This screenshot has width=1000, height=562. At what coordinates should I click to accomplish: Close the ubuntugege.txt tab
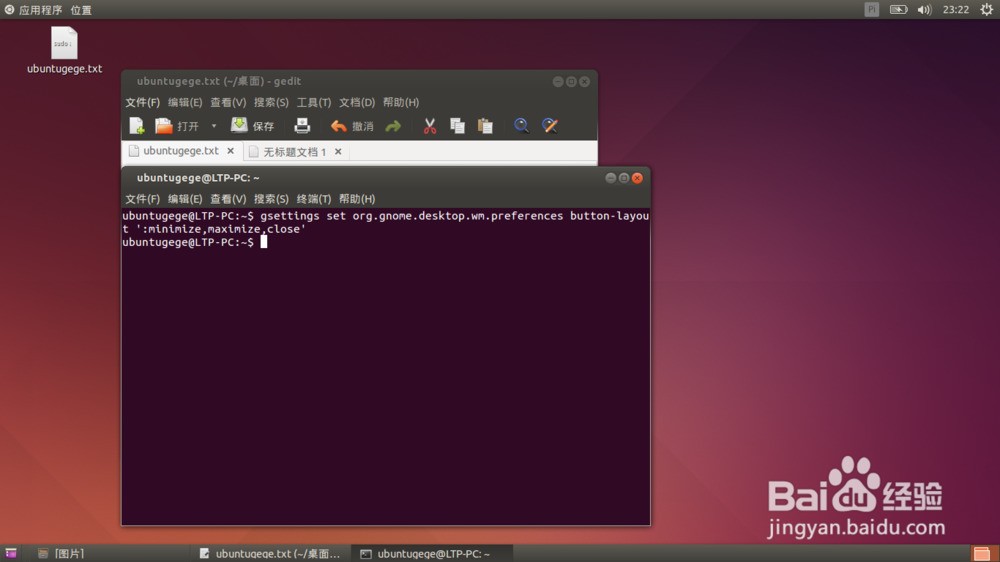tap(230, 151)
